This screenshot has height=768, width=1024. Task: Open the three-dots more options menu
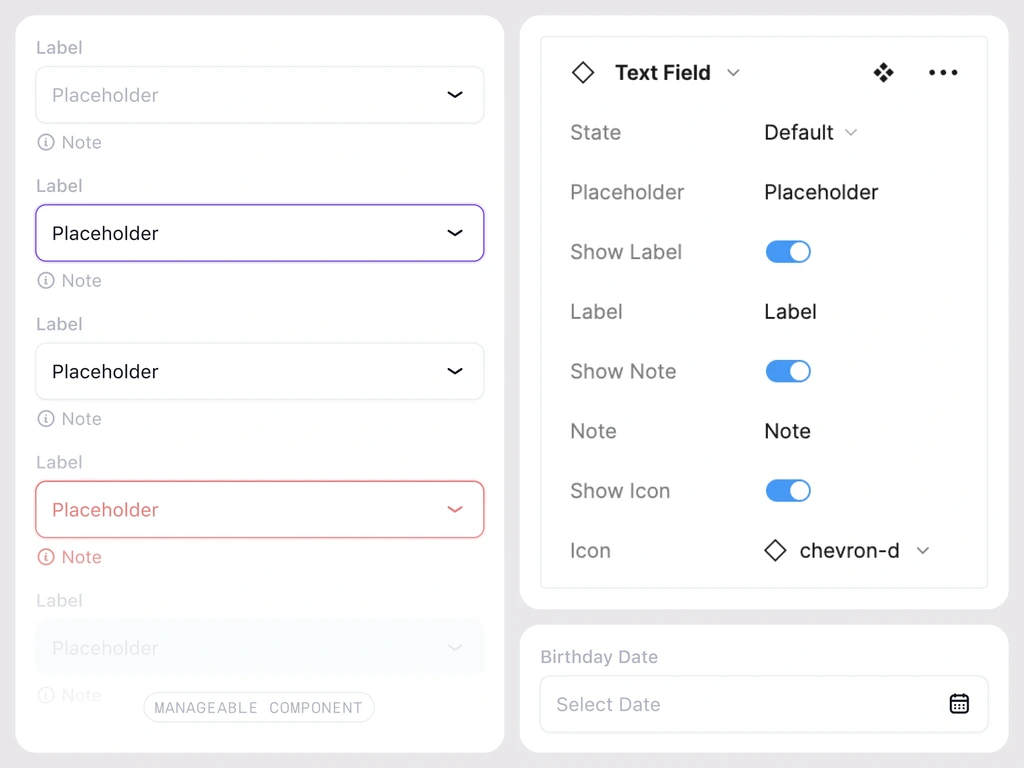(x=943, y=72)
